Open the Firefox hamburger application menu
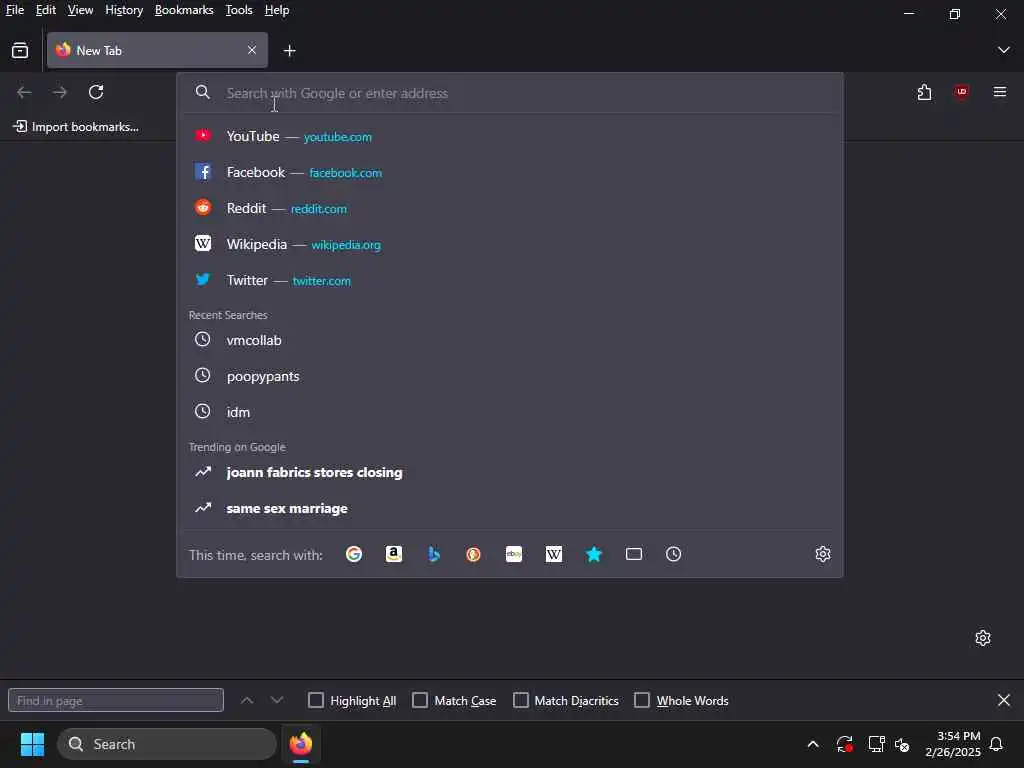The width and height of the screenshot is (1024, 768). 1000,92
